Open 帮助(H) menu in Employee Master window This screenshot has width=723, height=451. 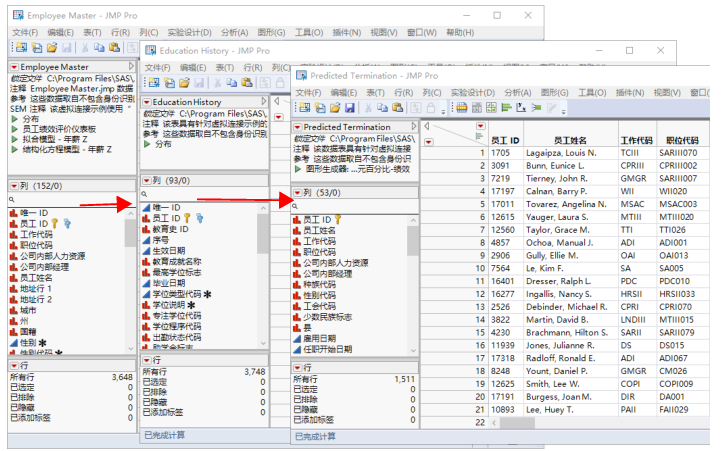(460, 33)
